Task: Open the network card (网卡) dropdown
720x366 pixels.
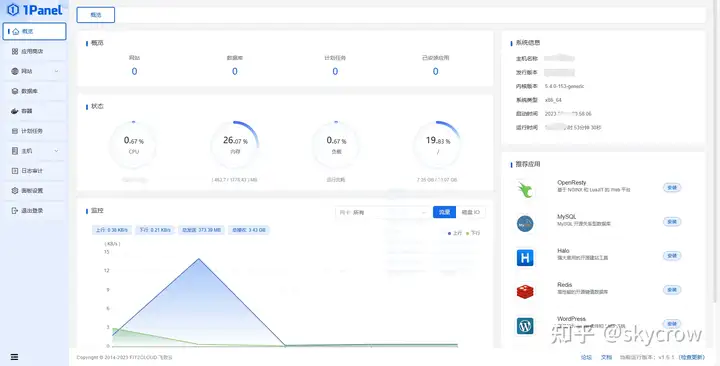Action: point(383,213)
